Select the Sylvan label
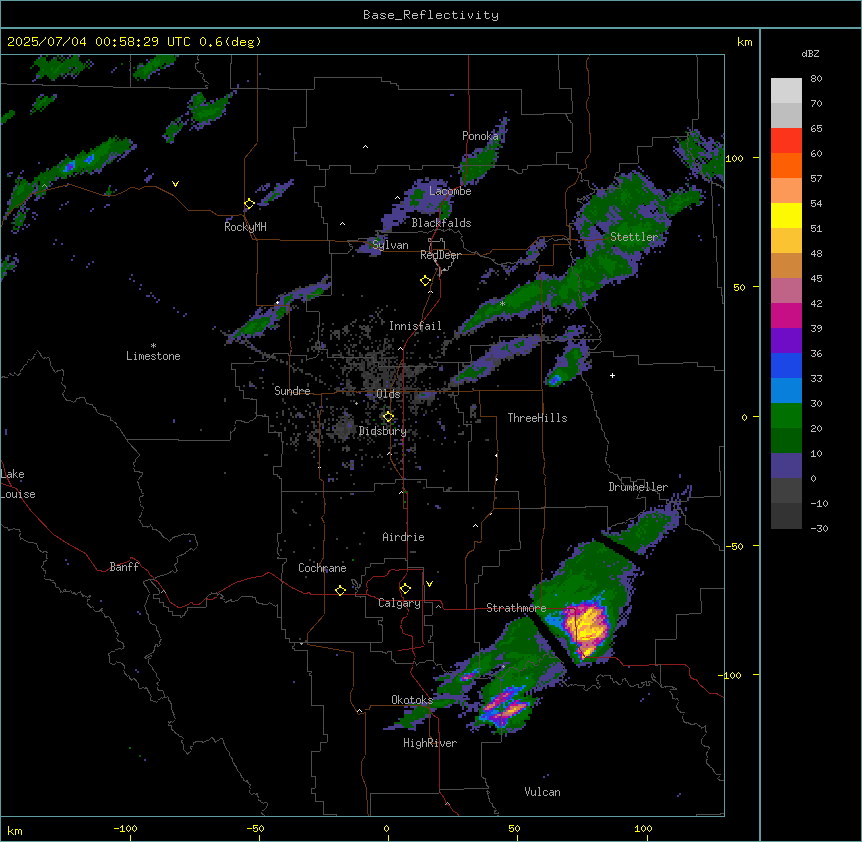Screen dimensions: 862x842 [x=390, y=245]
